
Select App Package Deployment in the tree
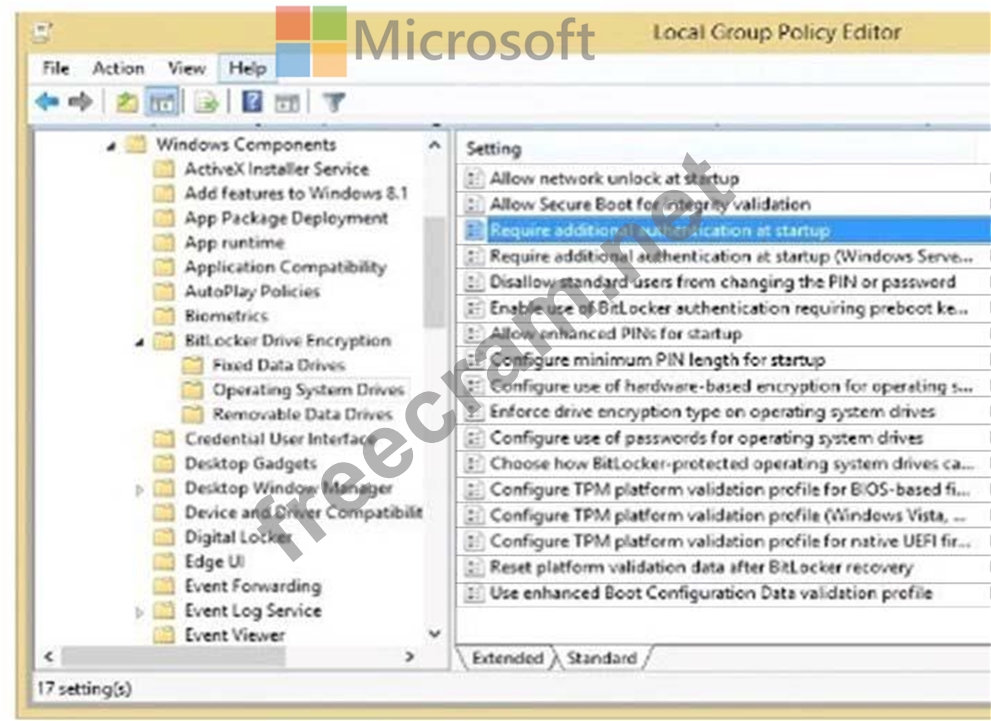pyautogui.click(x=286, y=218)
